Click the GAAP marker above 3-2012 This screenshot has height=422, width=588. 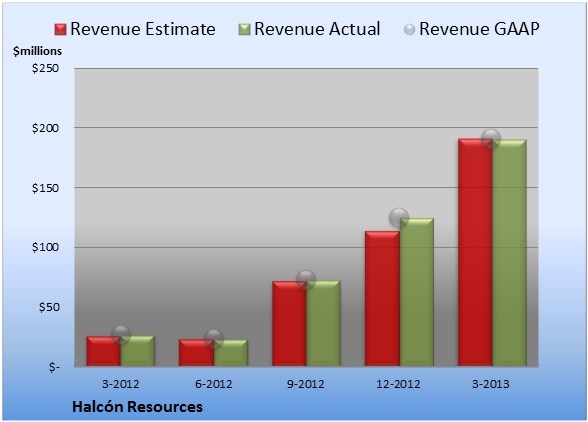click(x=121, y=335)
